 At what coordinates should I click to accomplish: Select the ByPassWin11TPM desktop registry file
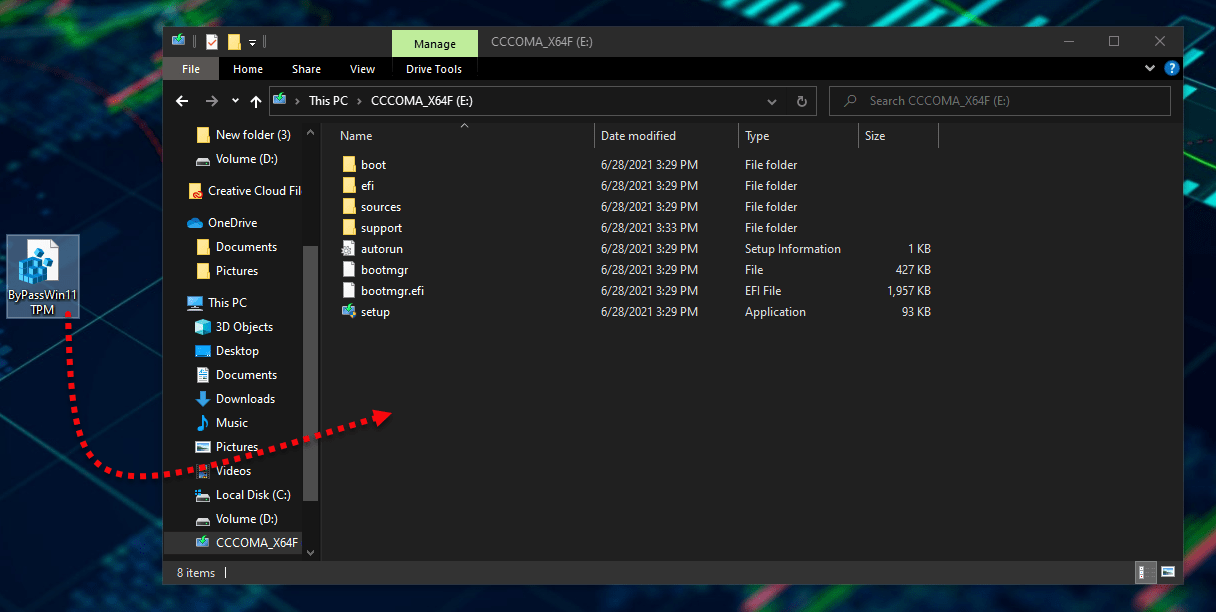tap(43, 277)
